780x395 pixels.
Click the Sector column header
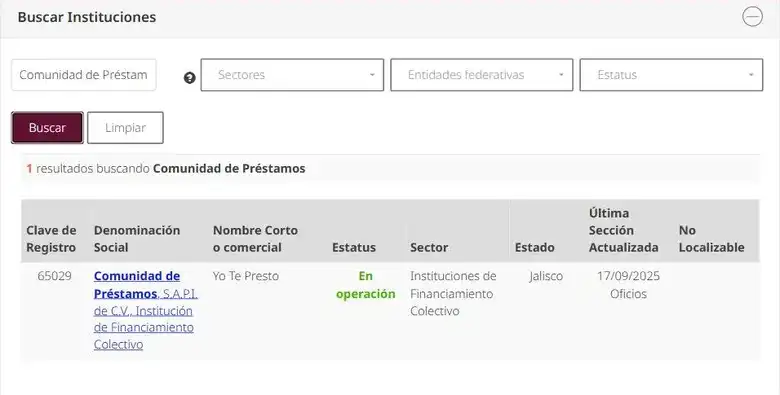point(429,247)
